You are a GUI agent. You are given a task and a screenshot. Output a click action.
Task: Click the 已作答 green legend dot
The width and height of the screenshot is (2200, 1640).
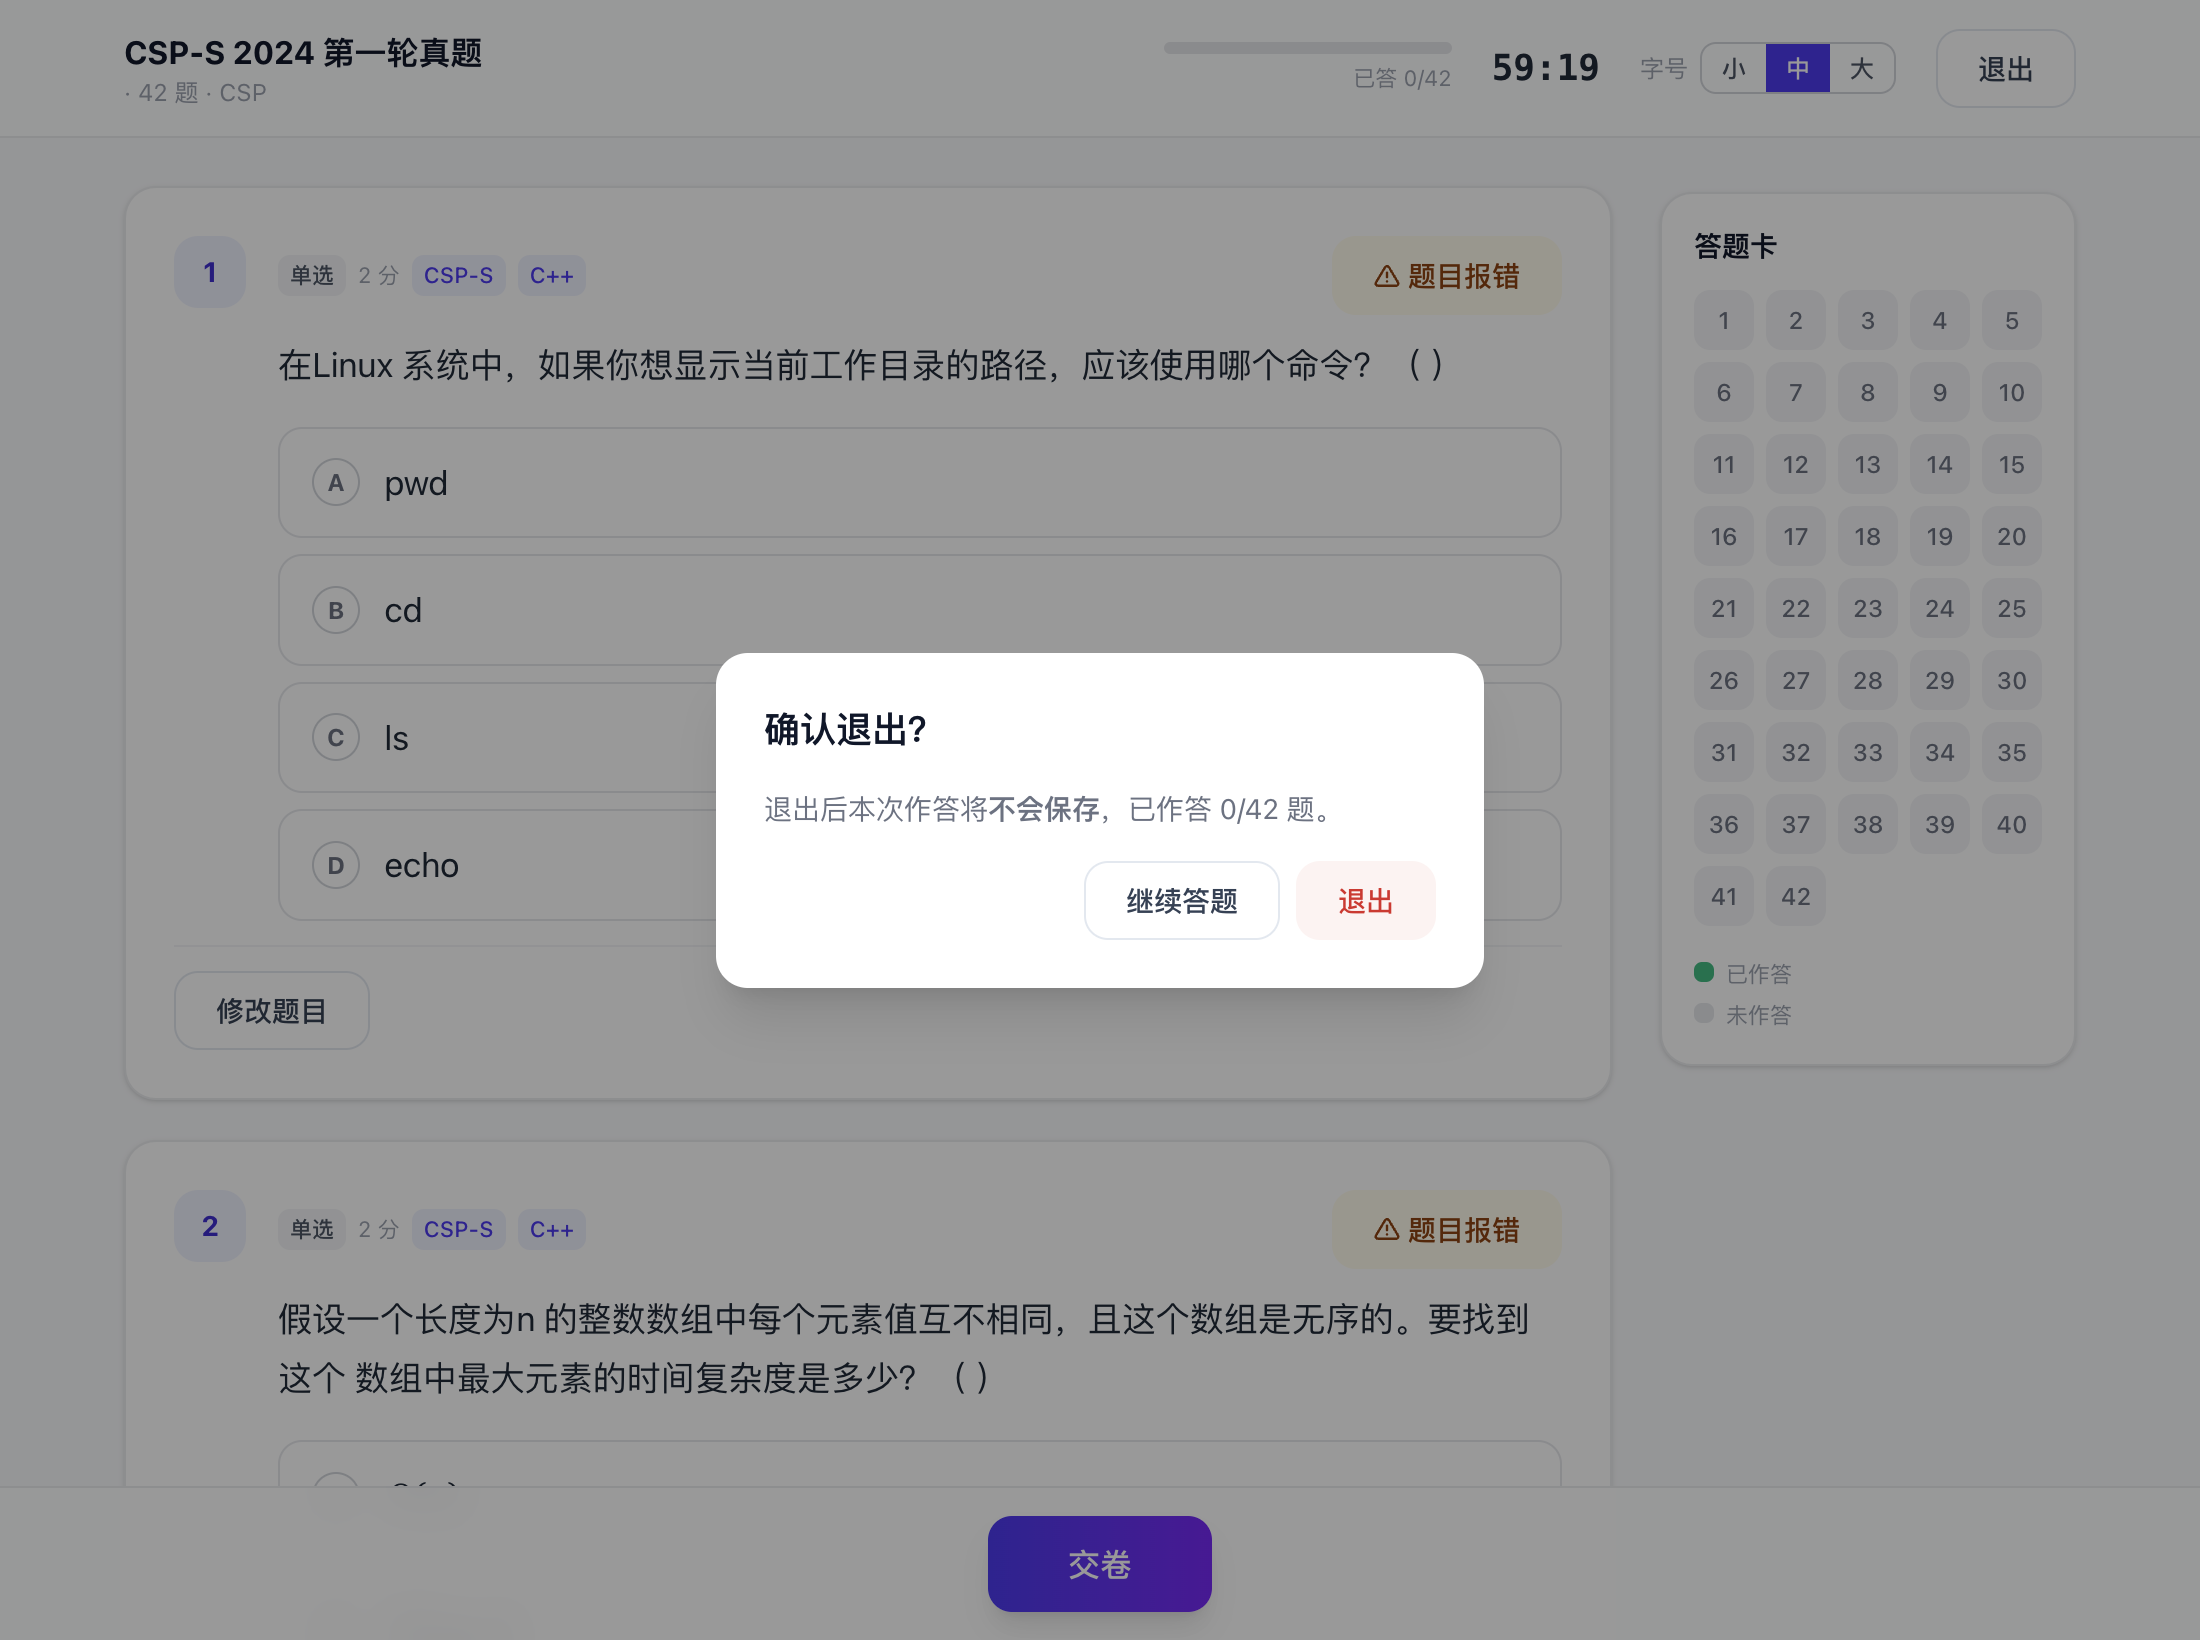pyautogui.click(x=1704, y=972)
